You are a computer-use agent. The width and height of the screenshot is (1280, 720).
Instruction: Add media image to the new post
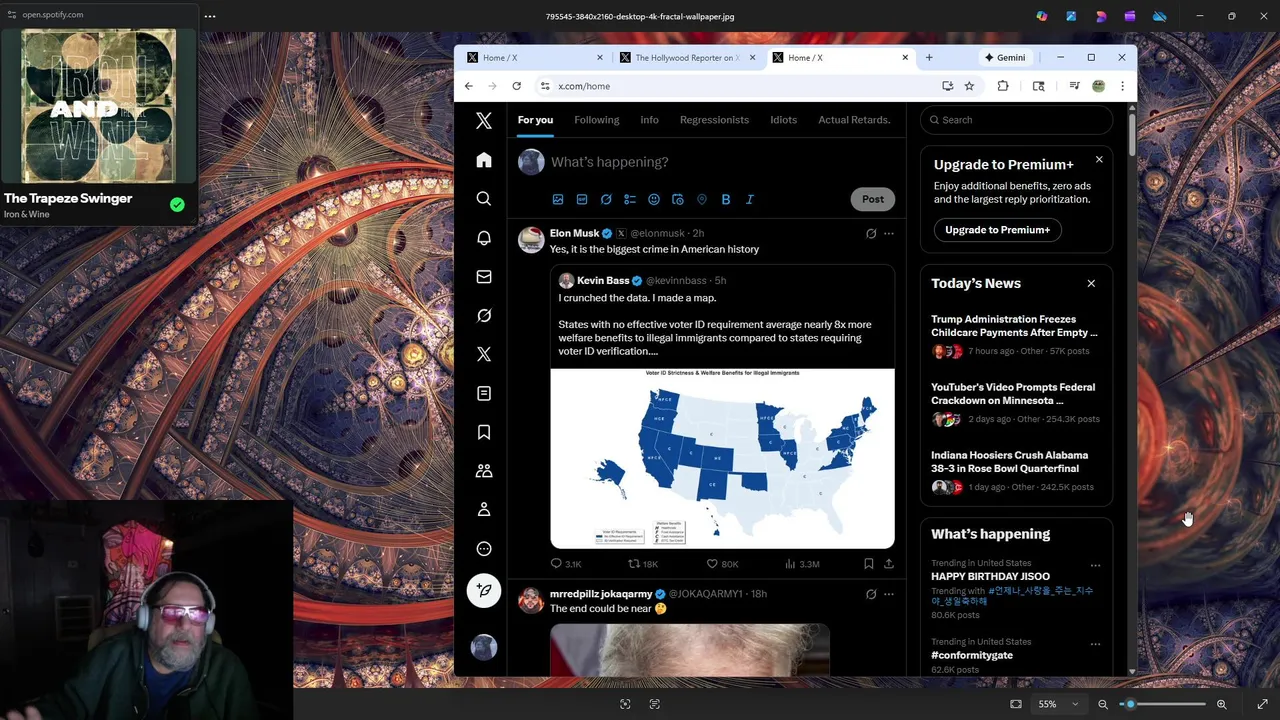[558, 199]
